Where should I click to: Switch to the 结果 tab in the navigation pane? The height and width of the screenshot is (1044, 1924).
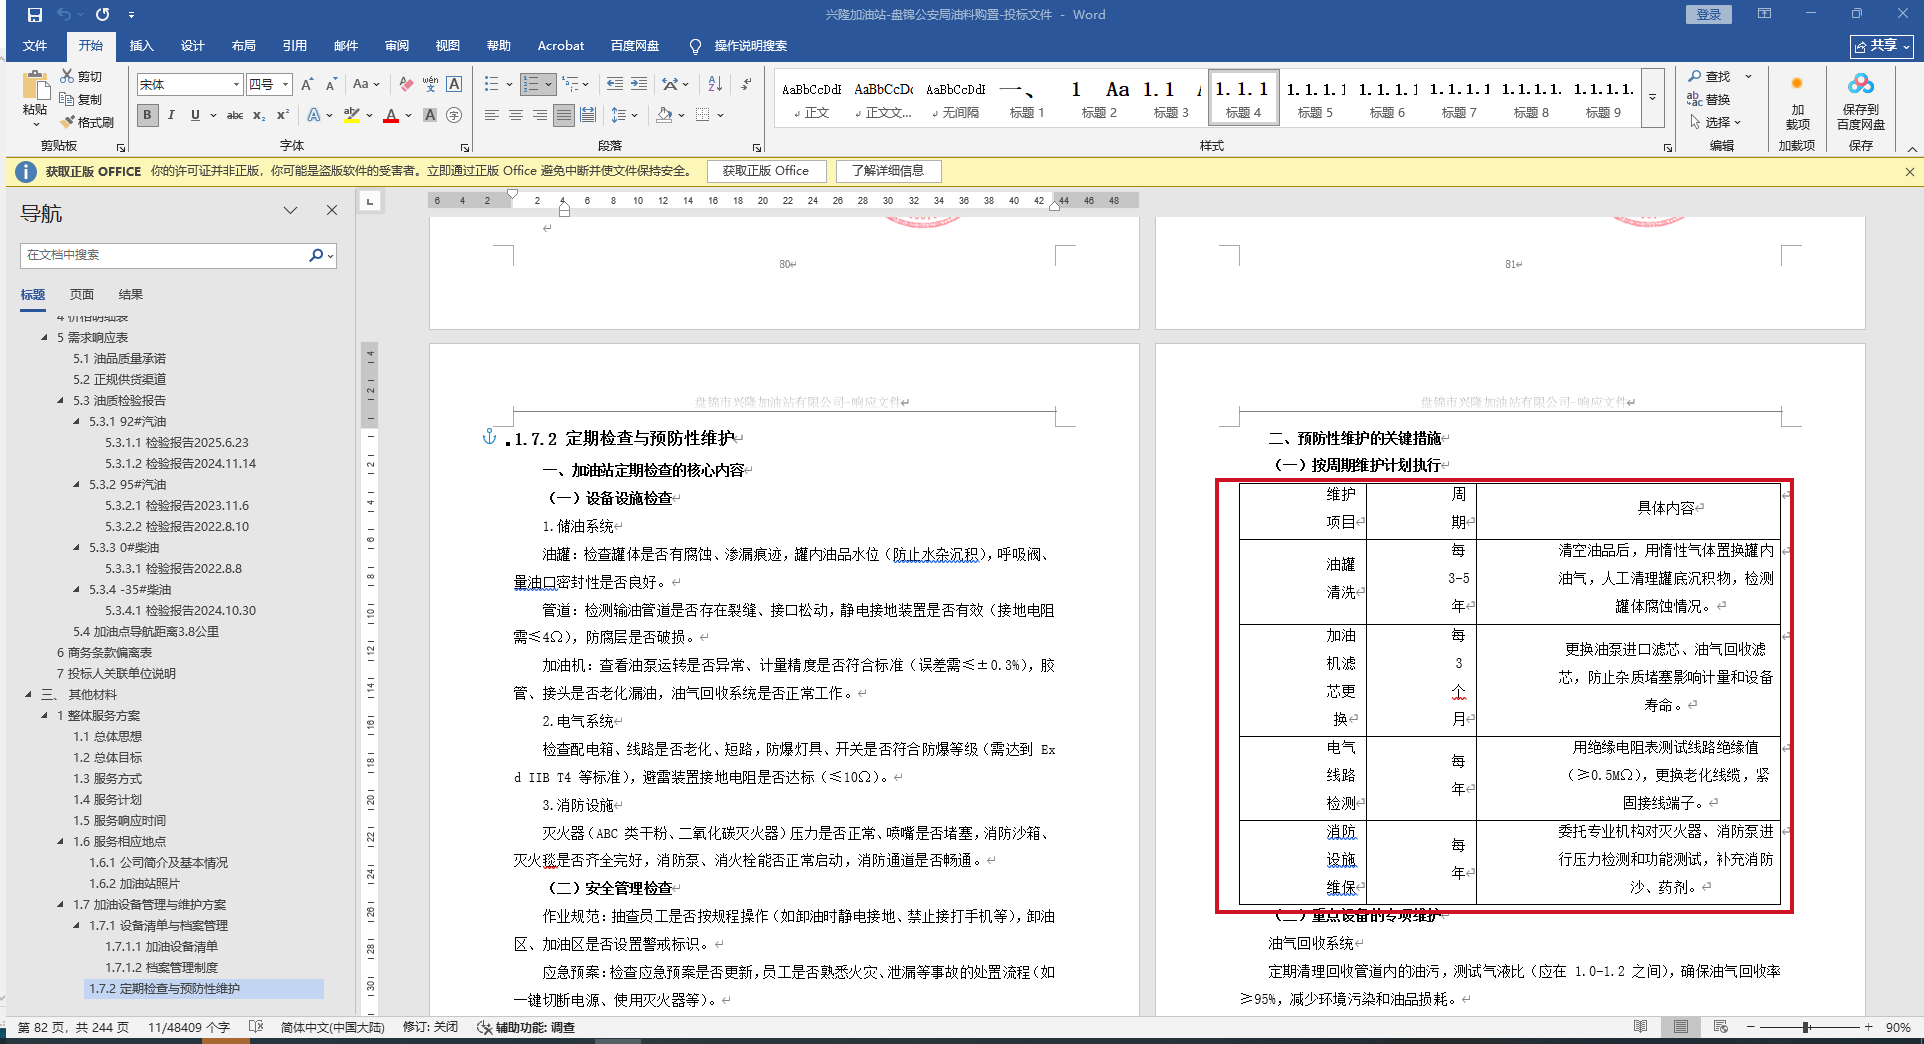[x=131, y=294]
